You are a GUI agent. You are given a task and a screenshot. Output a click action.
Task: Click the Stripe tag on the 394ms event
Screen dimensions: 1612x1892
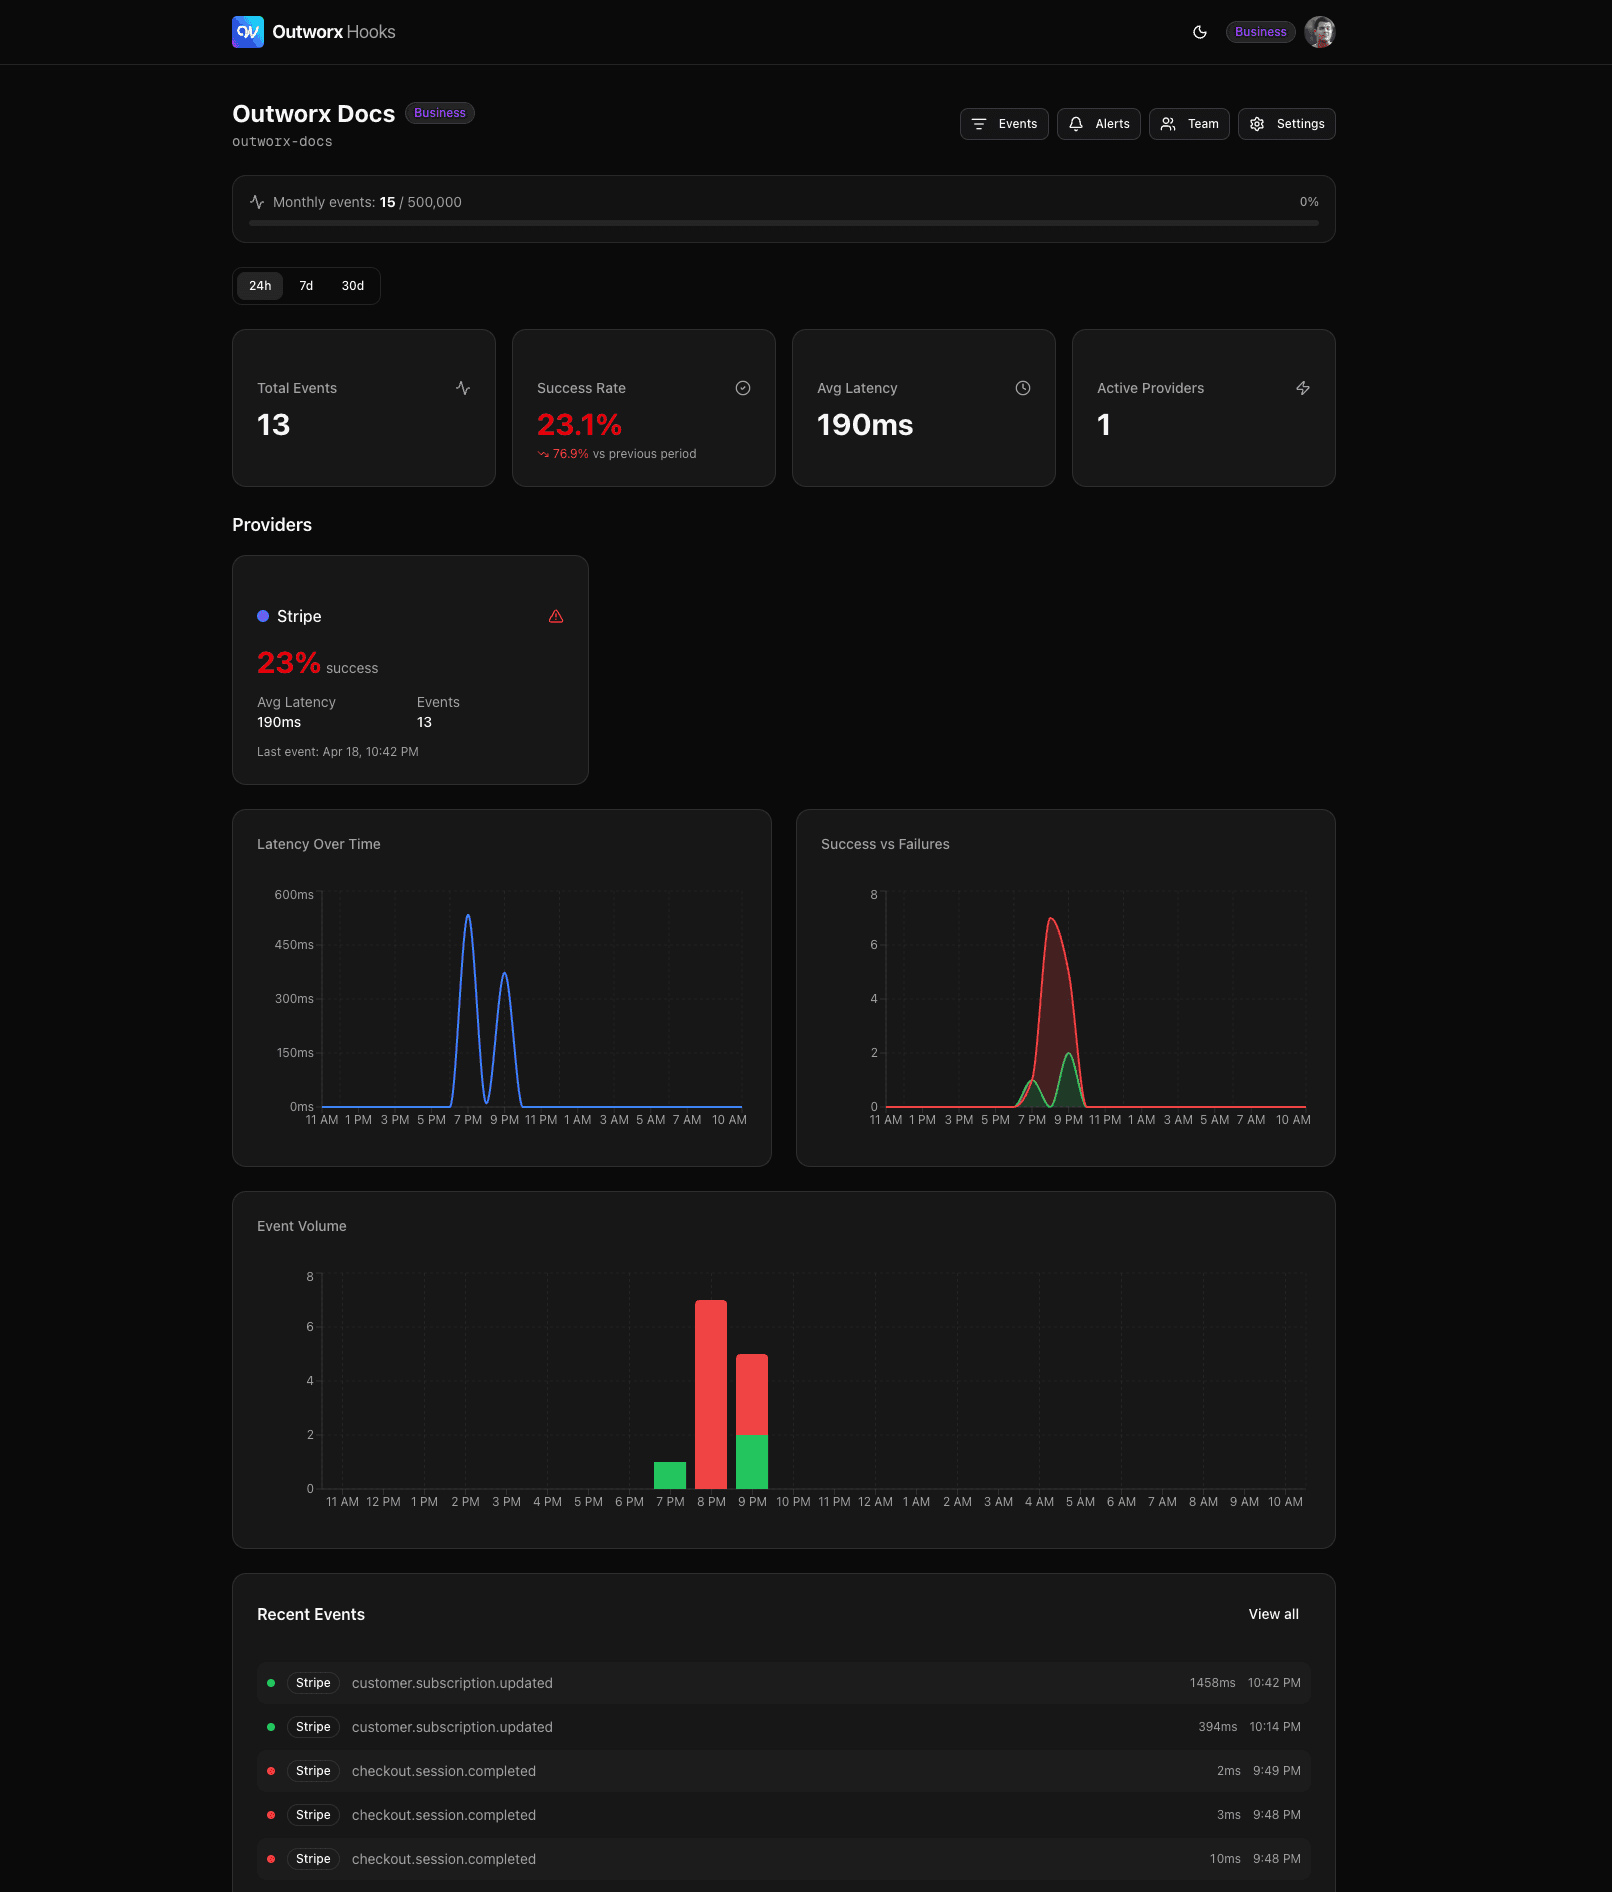point(313,1727)
